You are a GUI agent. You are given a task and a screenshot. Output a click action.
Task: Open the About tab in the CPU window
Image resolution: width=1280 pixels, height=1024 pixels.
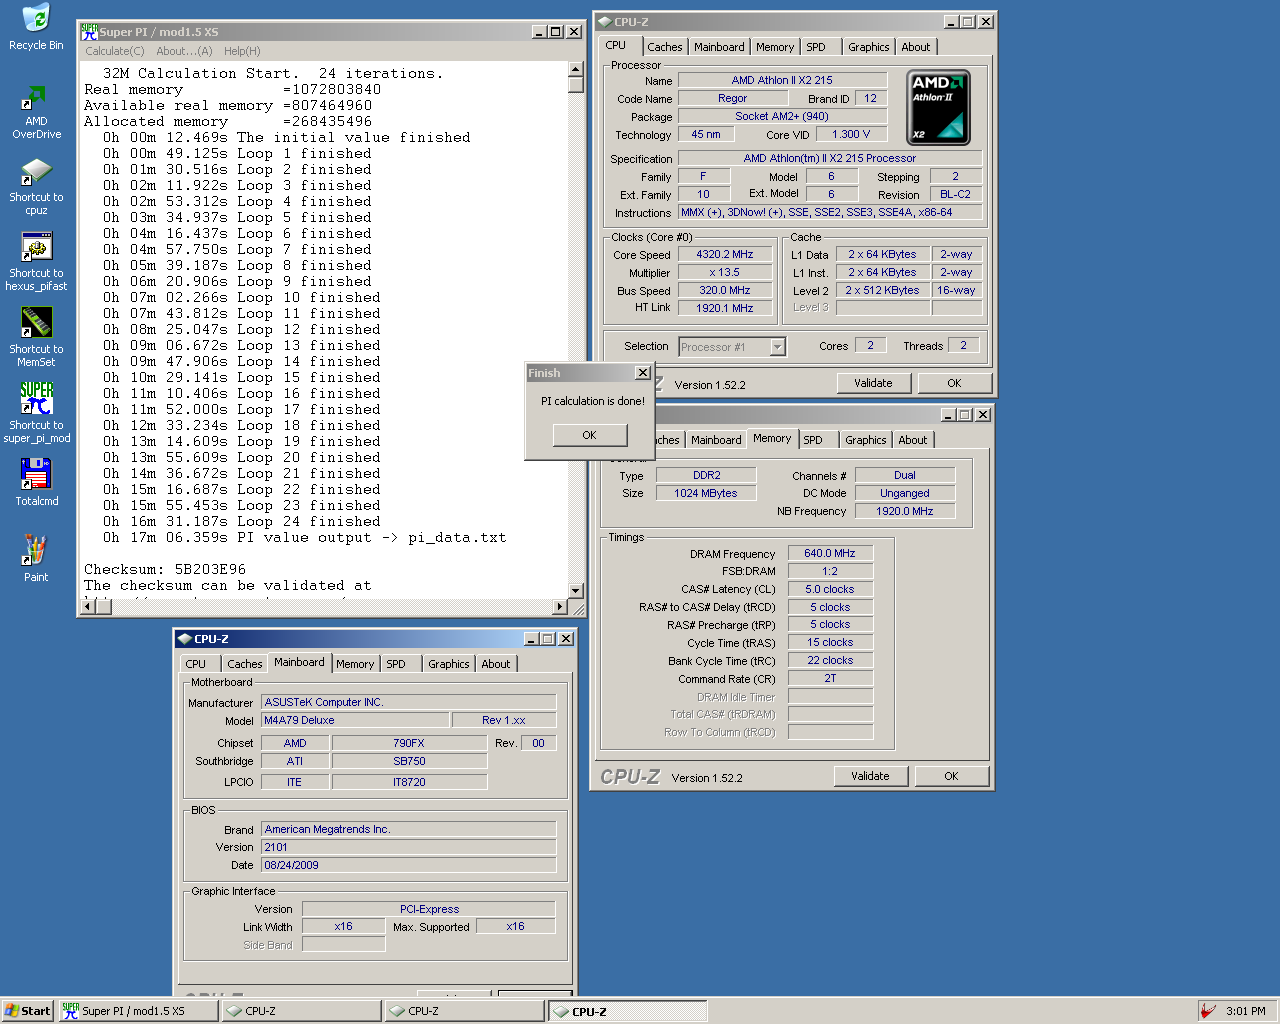pos(915,47)
